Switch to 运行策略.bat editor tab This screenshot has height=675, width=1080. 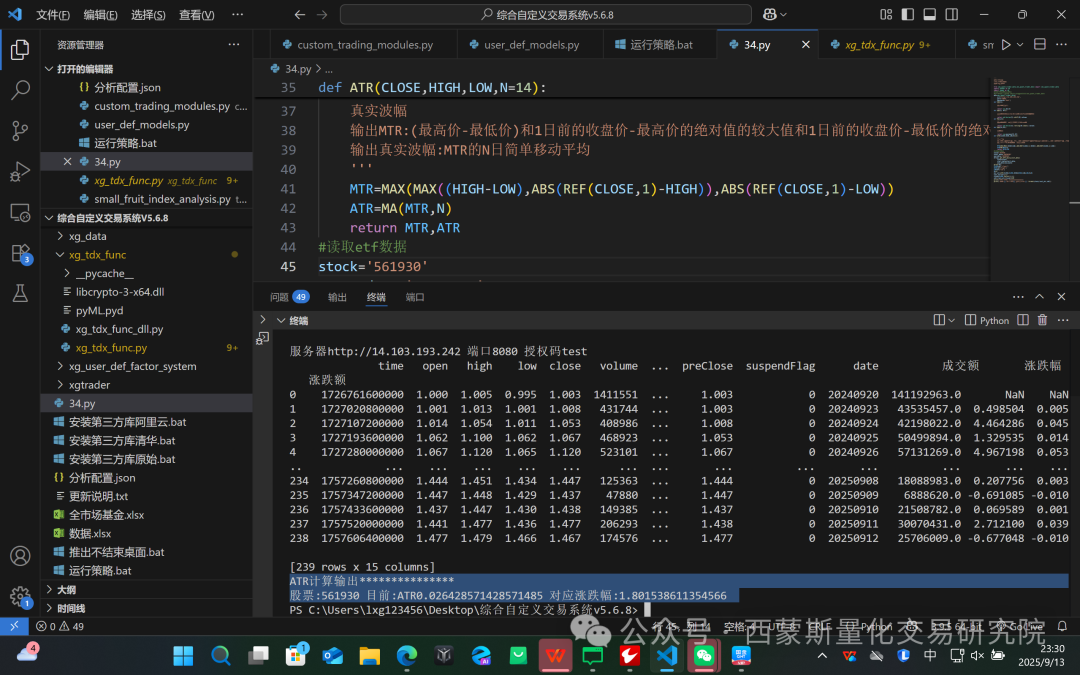(x=660, y=45)
